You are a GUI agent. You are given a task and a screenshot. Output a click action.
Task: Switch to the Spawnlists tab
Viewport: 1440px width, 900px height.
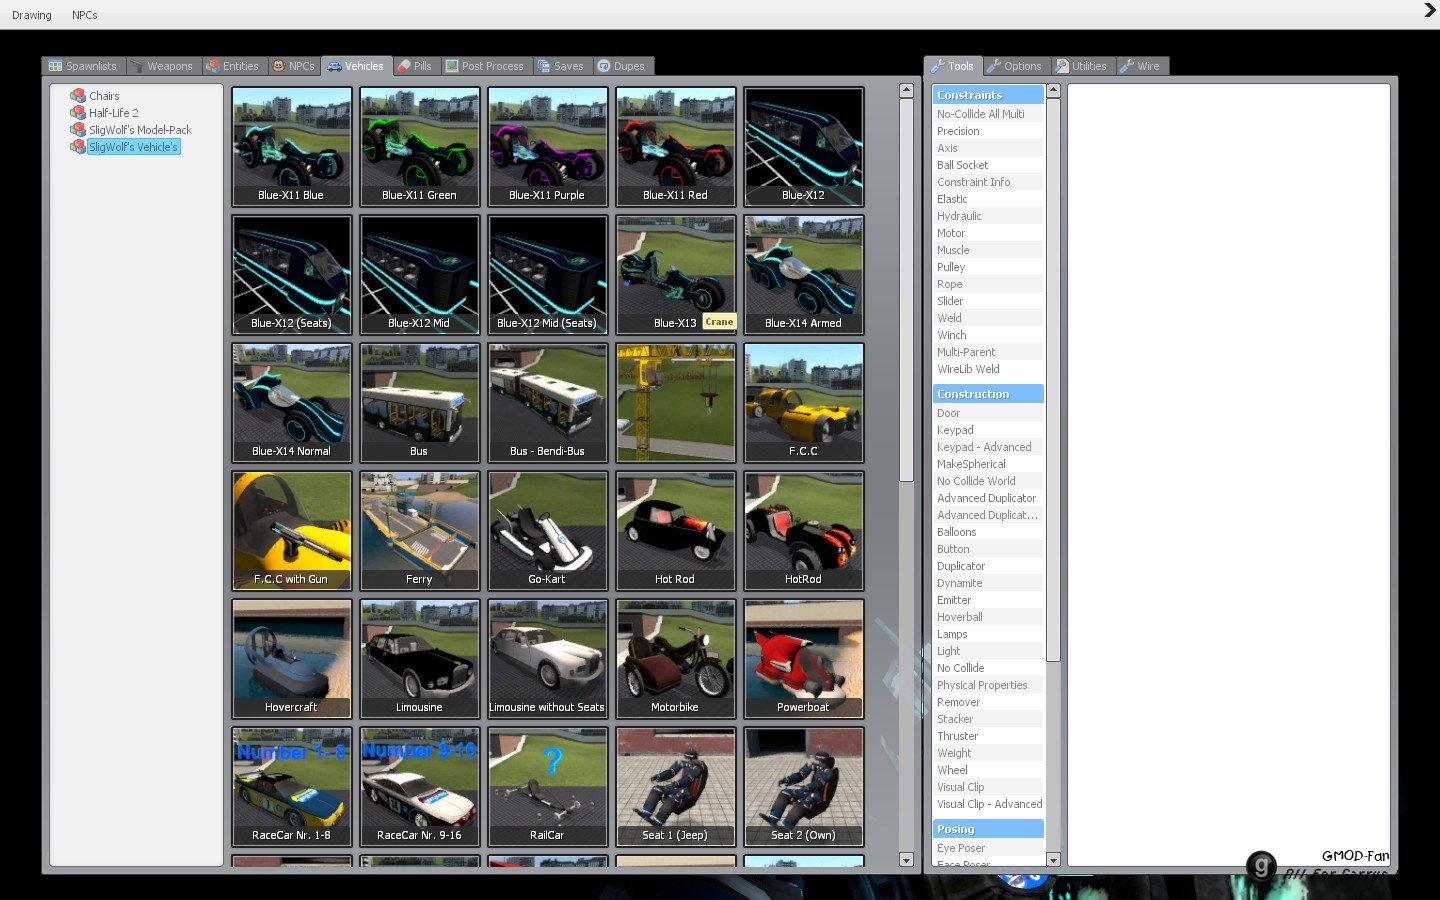pos(83,66)
